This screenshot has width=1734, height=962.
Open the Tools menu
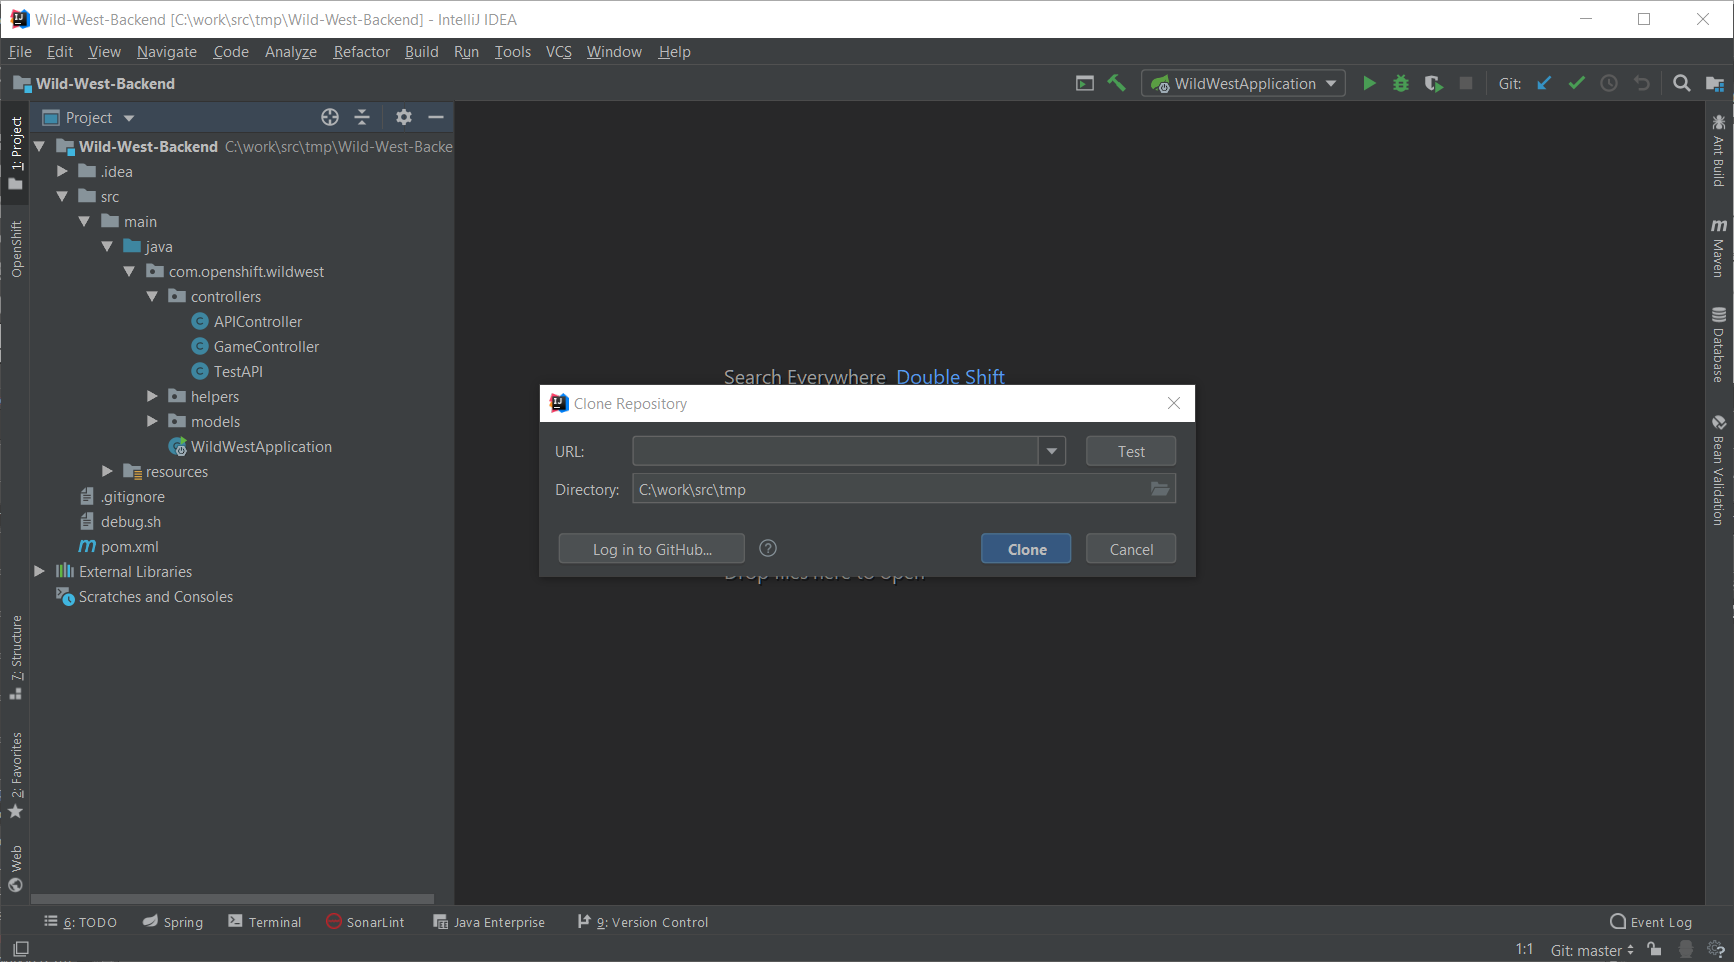513,51
